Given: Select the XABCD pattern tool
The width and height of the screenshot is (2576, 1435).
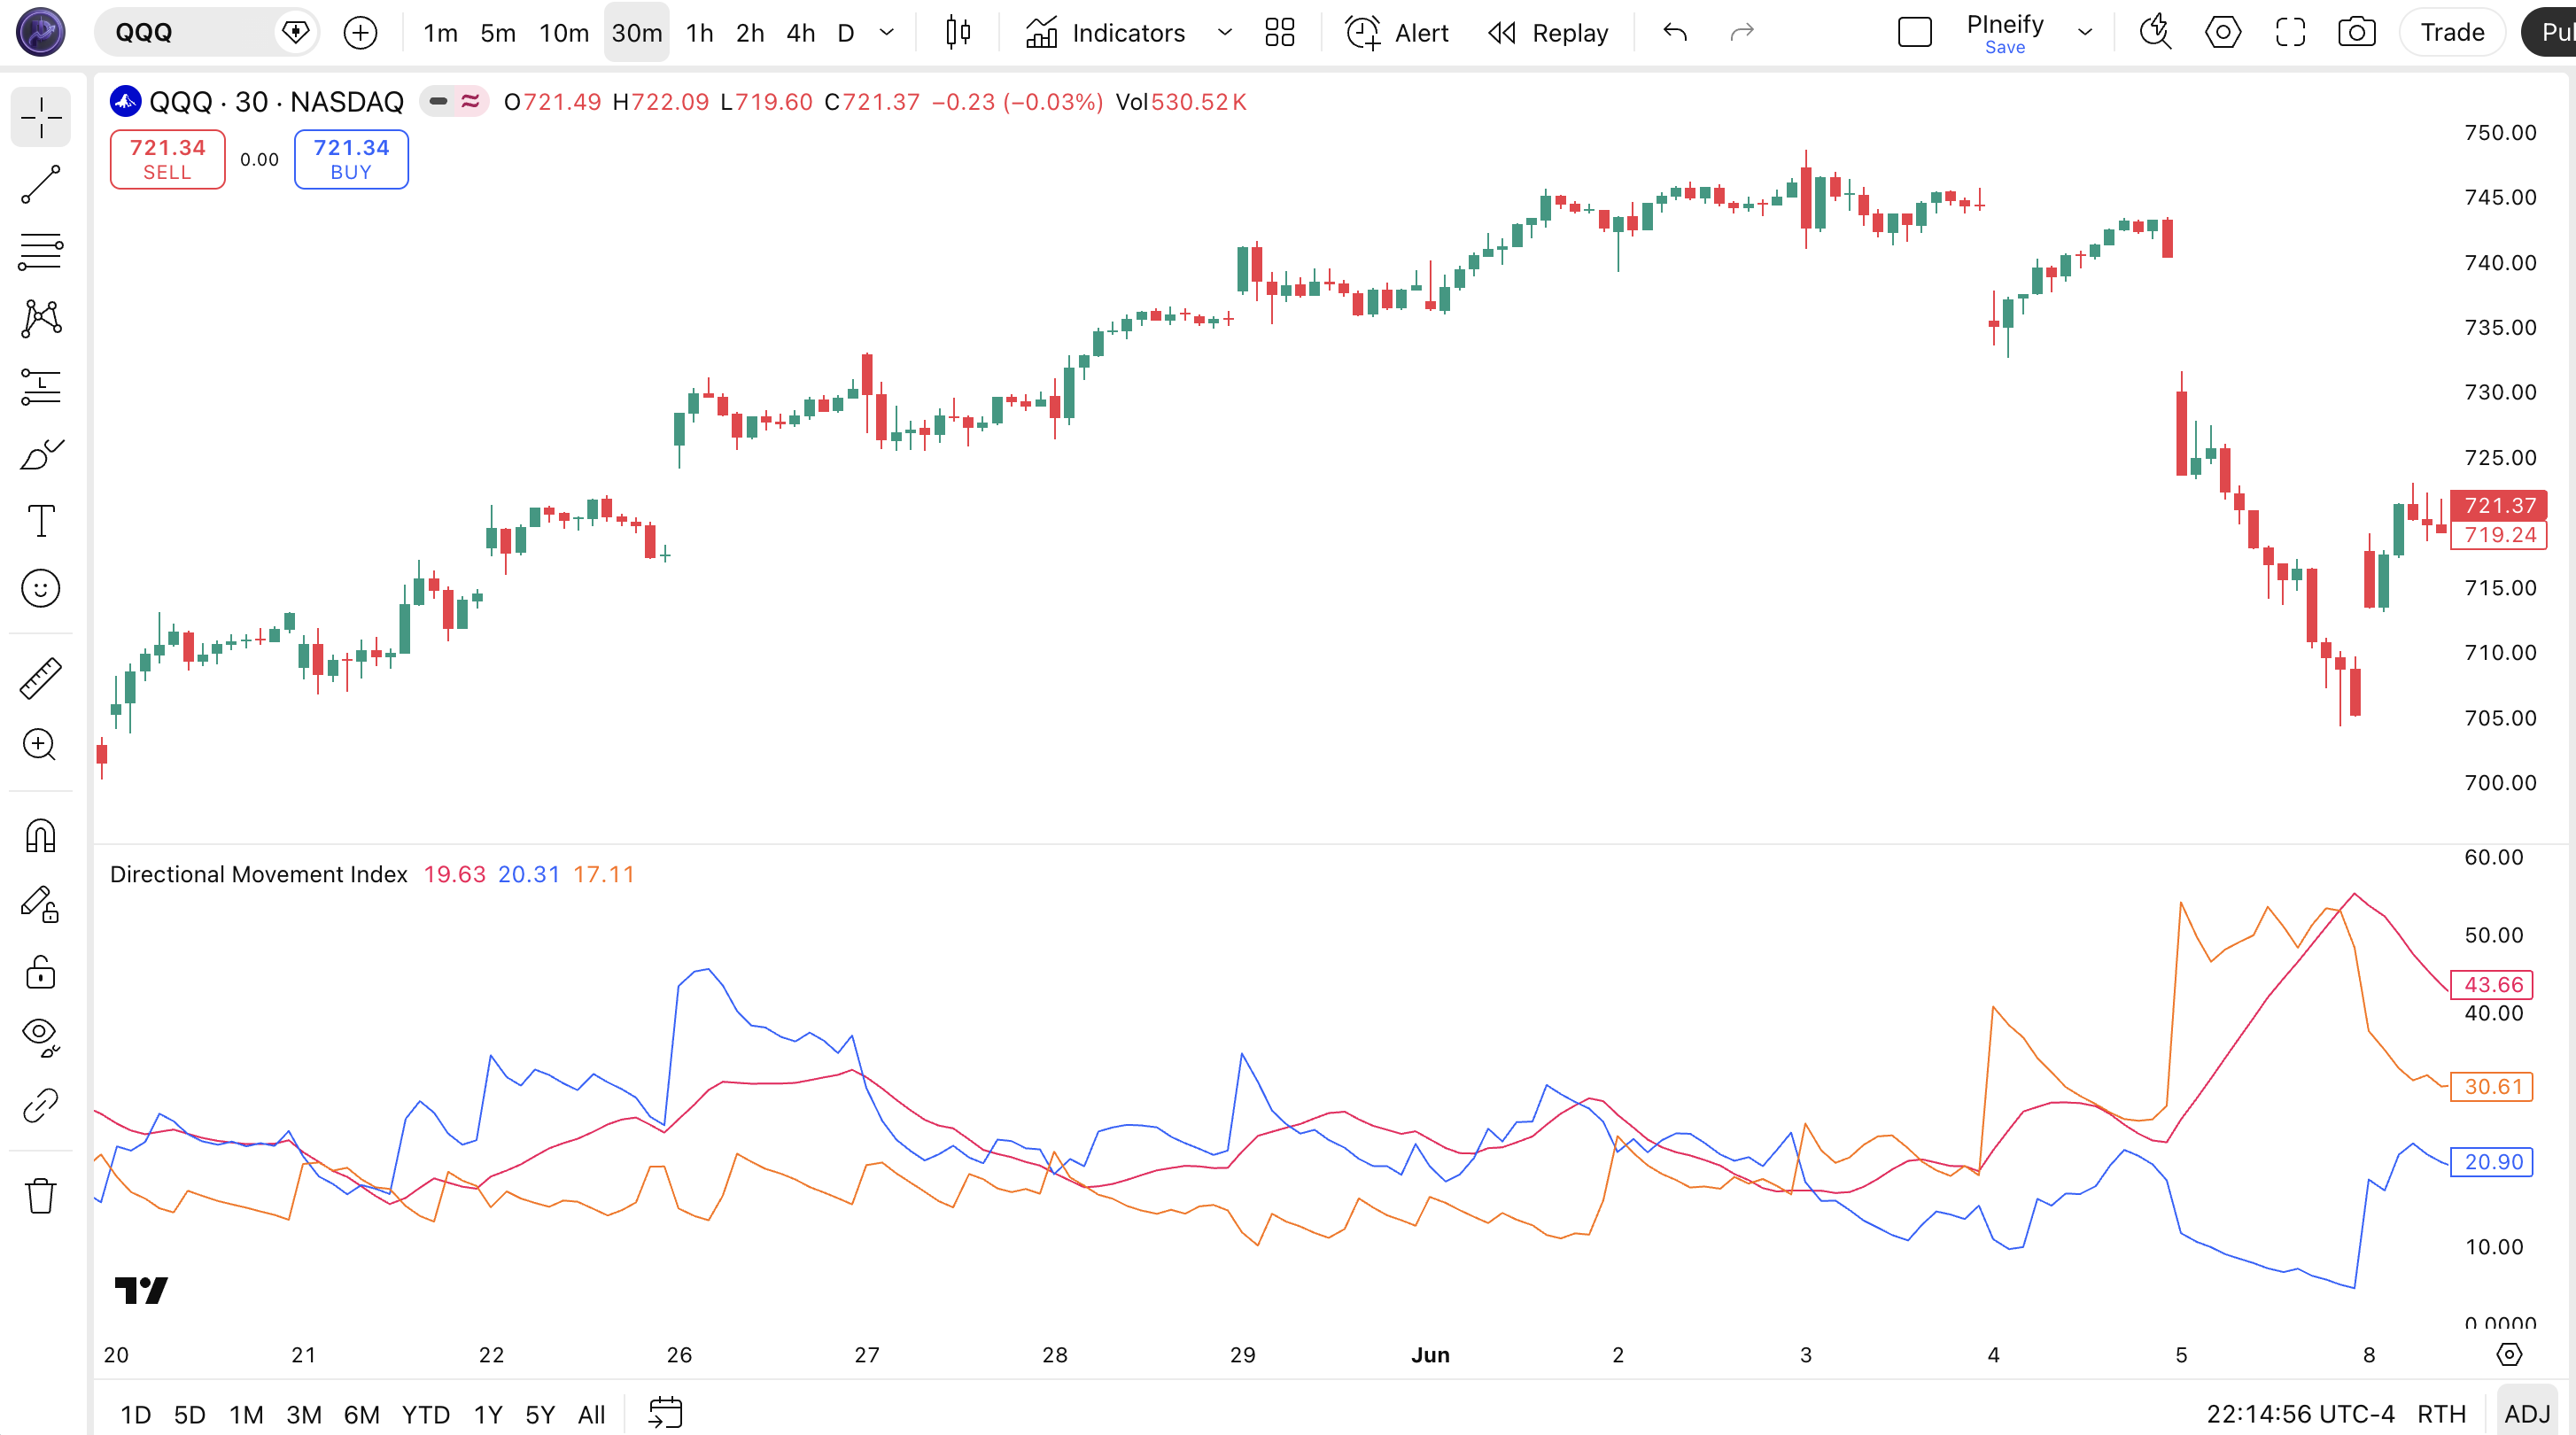Looking at the screenshot, I should (x=41, y=319).
